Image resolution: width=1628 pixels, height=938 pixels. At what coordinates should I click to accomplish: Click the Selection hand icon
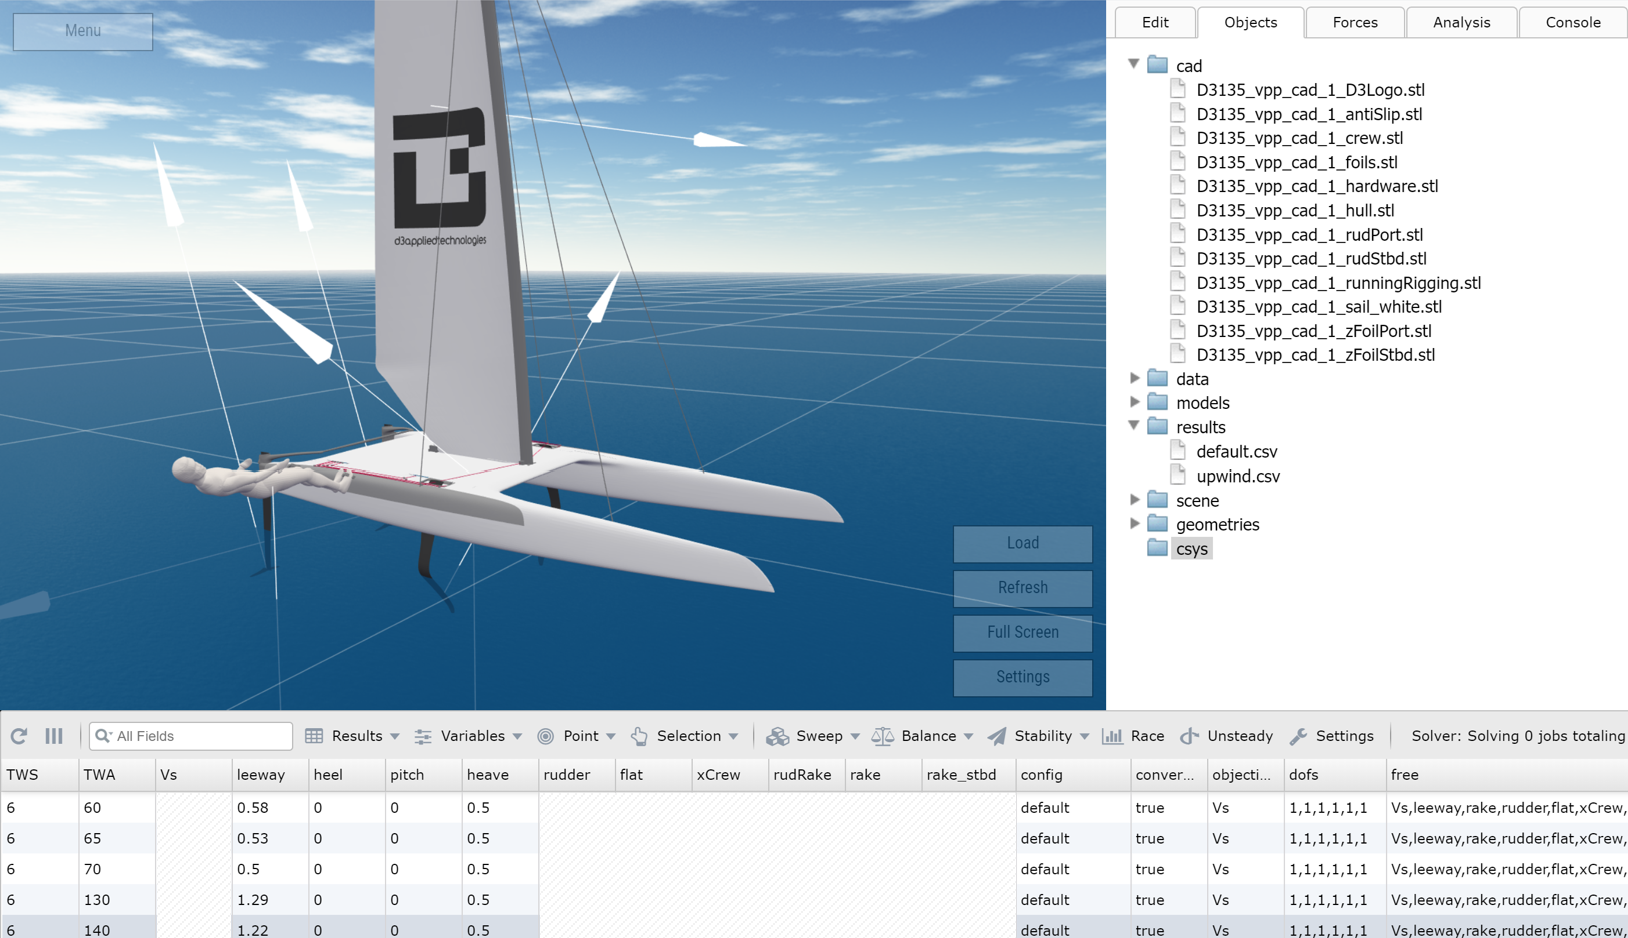coord(639,736)
